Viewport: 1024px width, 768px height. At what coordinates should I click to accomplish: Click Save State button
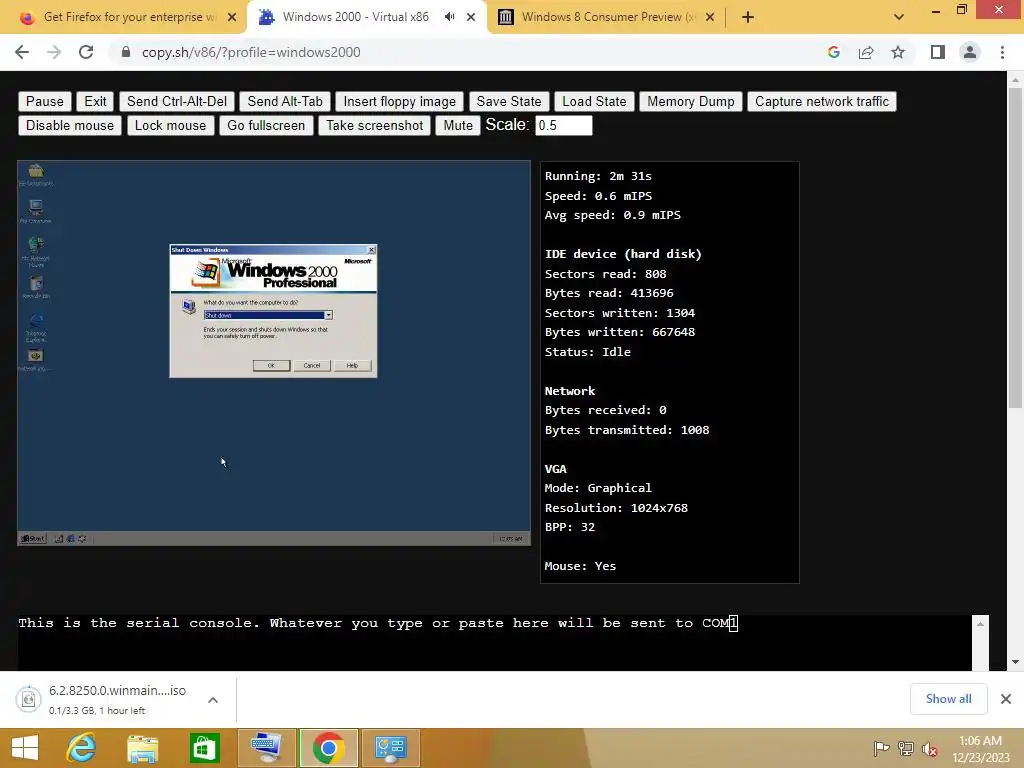pos(509,101)
